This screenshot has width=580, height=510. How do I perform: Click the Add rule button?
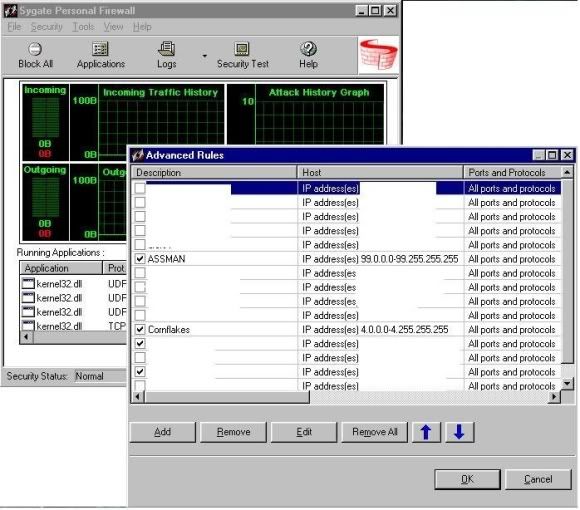tap(163, 432)
